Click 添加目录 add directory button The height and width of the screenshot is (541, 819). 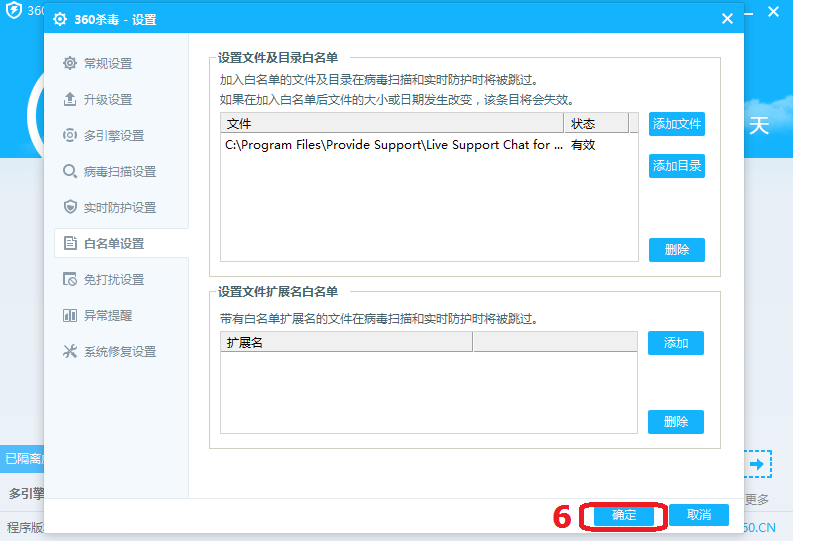pyautogui.click(x=676, y=166)
